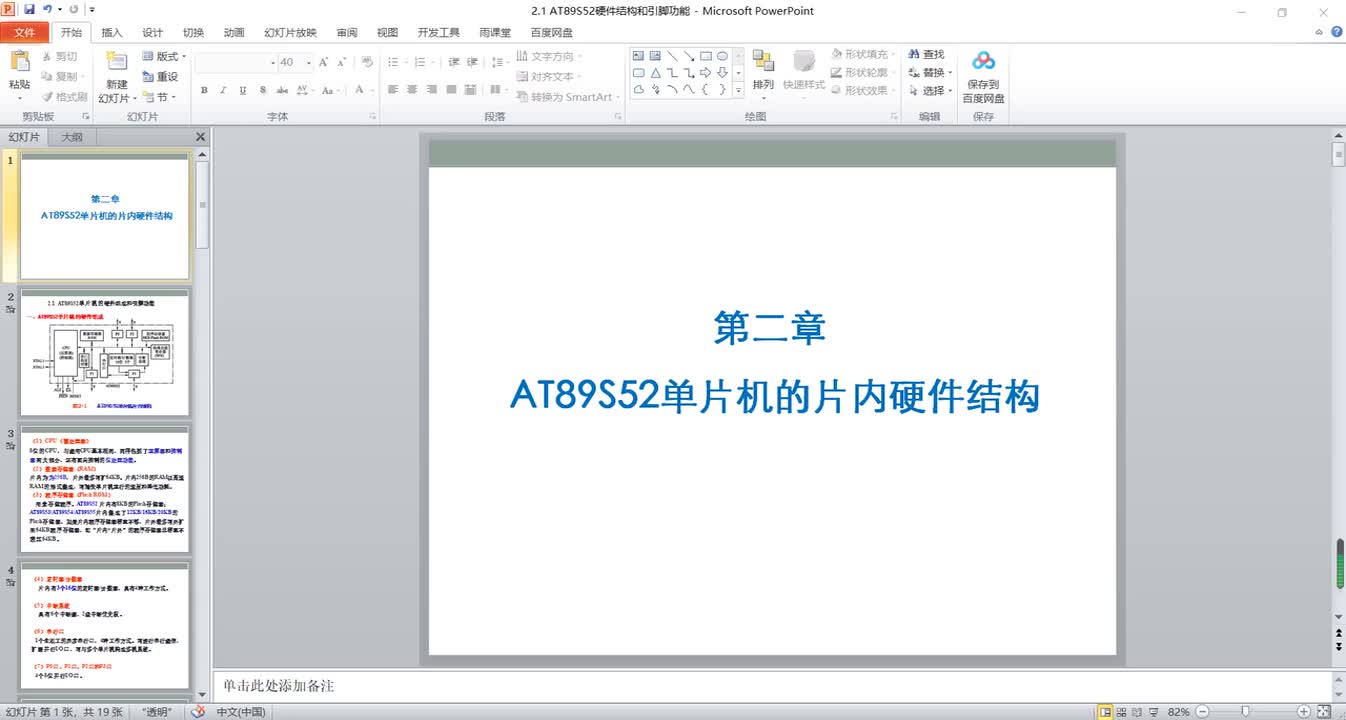Viewport: 1346px width, 720px height.
Task: Click the decrease indent icon
Action: pos(454,62)
